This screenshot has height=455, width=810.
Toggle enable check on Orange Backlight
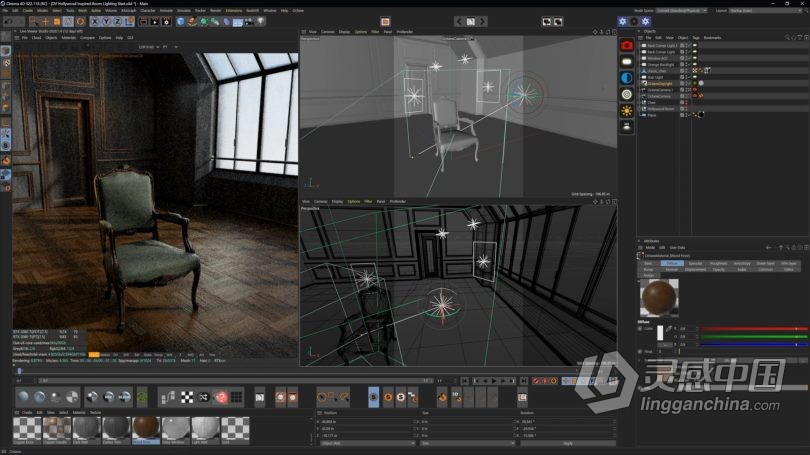point(689,65)
